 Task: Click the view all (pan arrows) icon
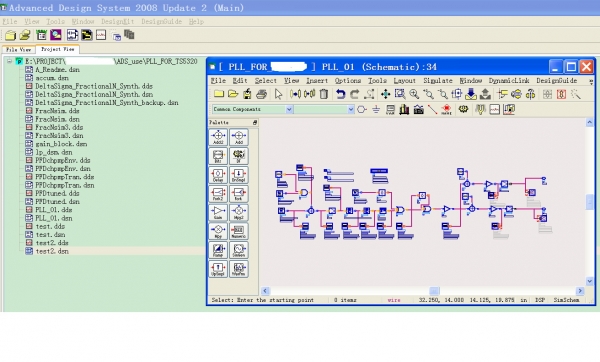[385, 94]
